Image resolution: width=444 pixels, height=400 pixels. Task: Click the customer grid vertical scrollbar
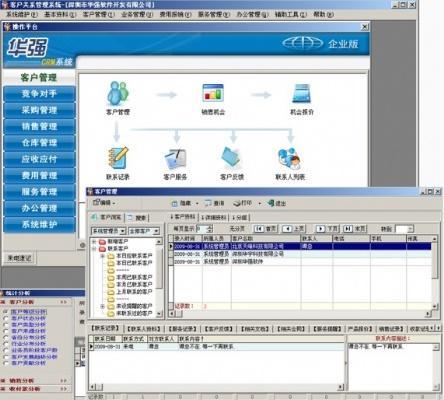coord(434,272)
